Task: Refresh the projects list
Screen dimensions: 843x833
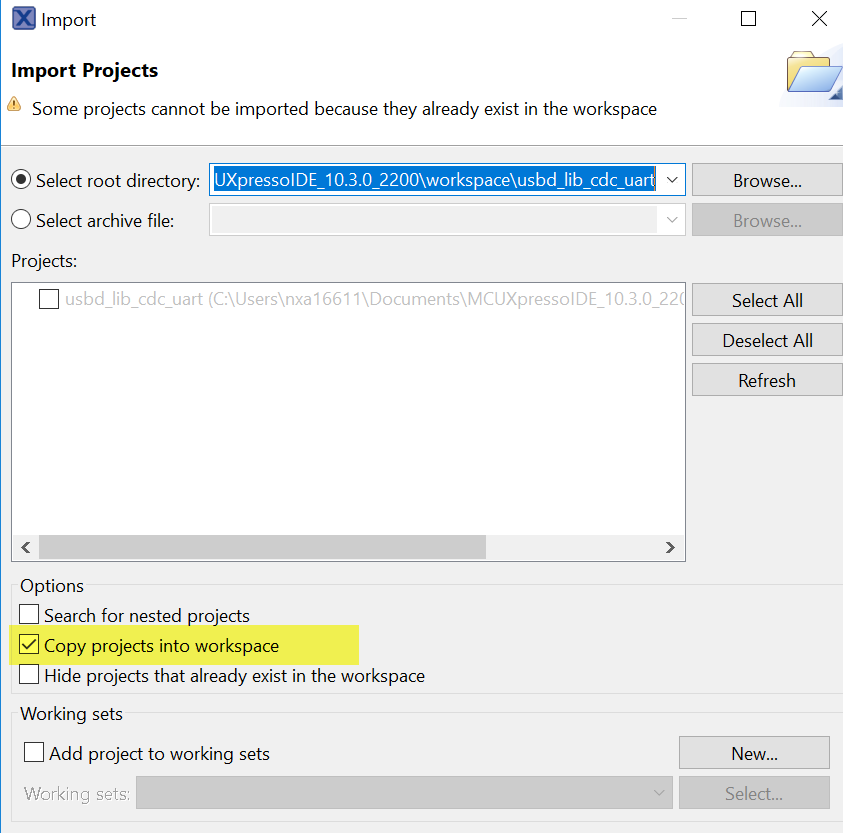Action: (x=767, y=380)
